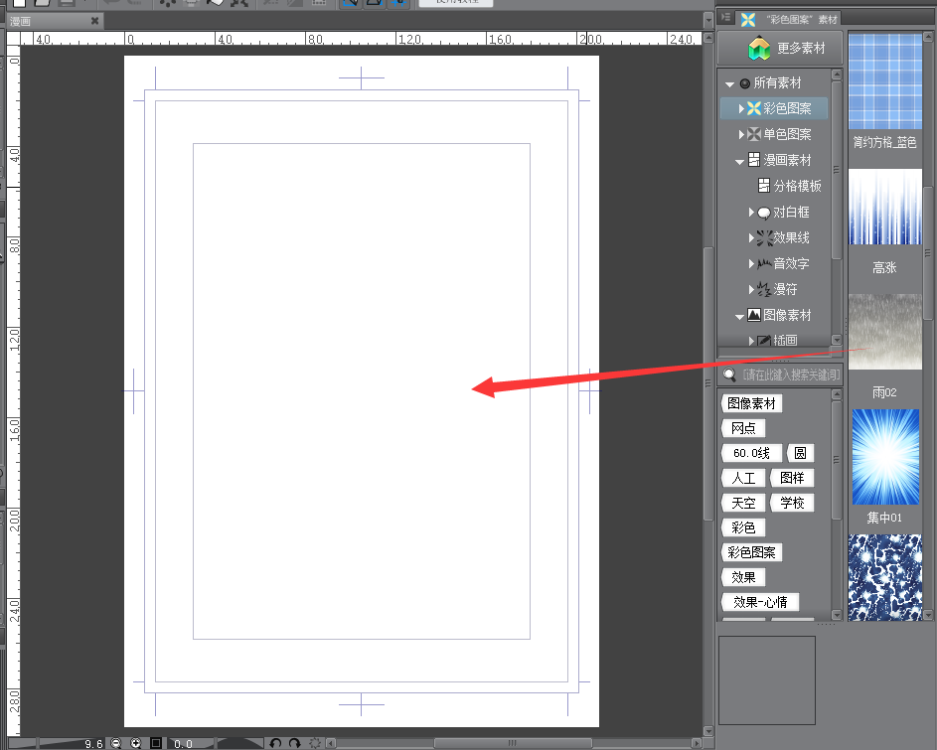This screenshot has height=750, width=937.
Task: Click the magnifier search icon in the material panel
Action: pos(729,375)
